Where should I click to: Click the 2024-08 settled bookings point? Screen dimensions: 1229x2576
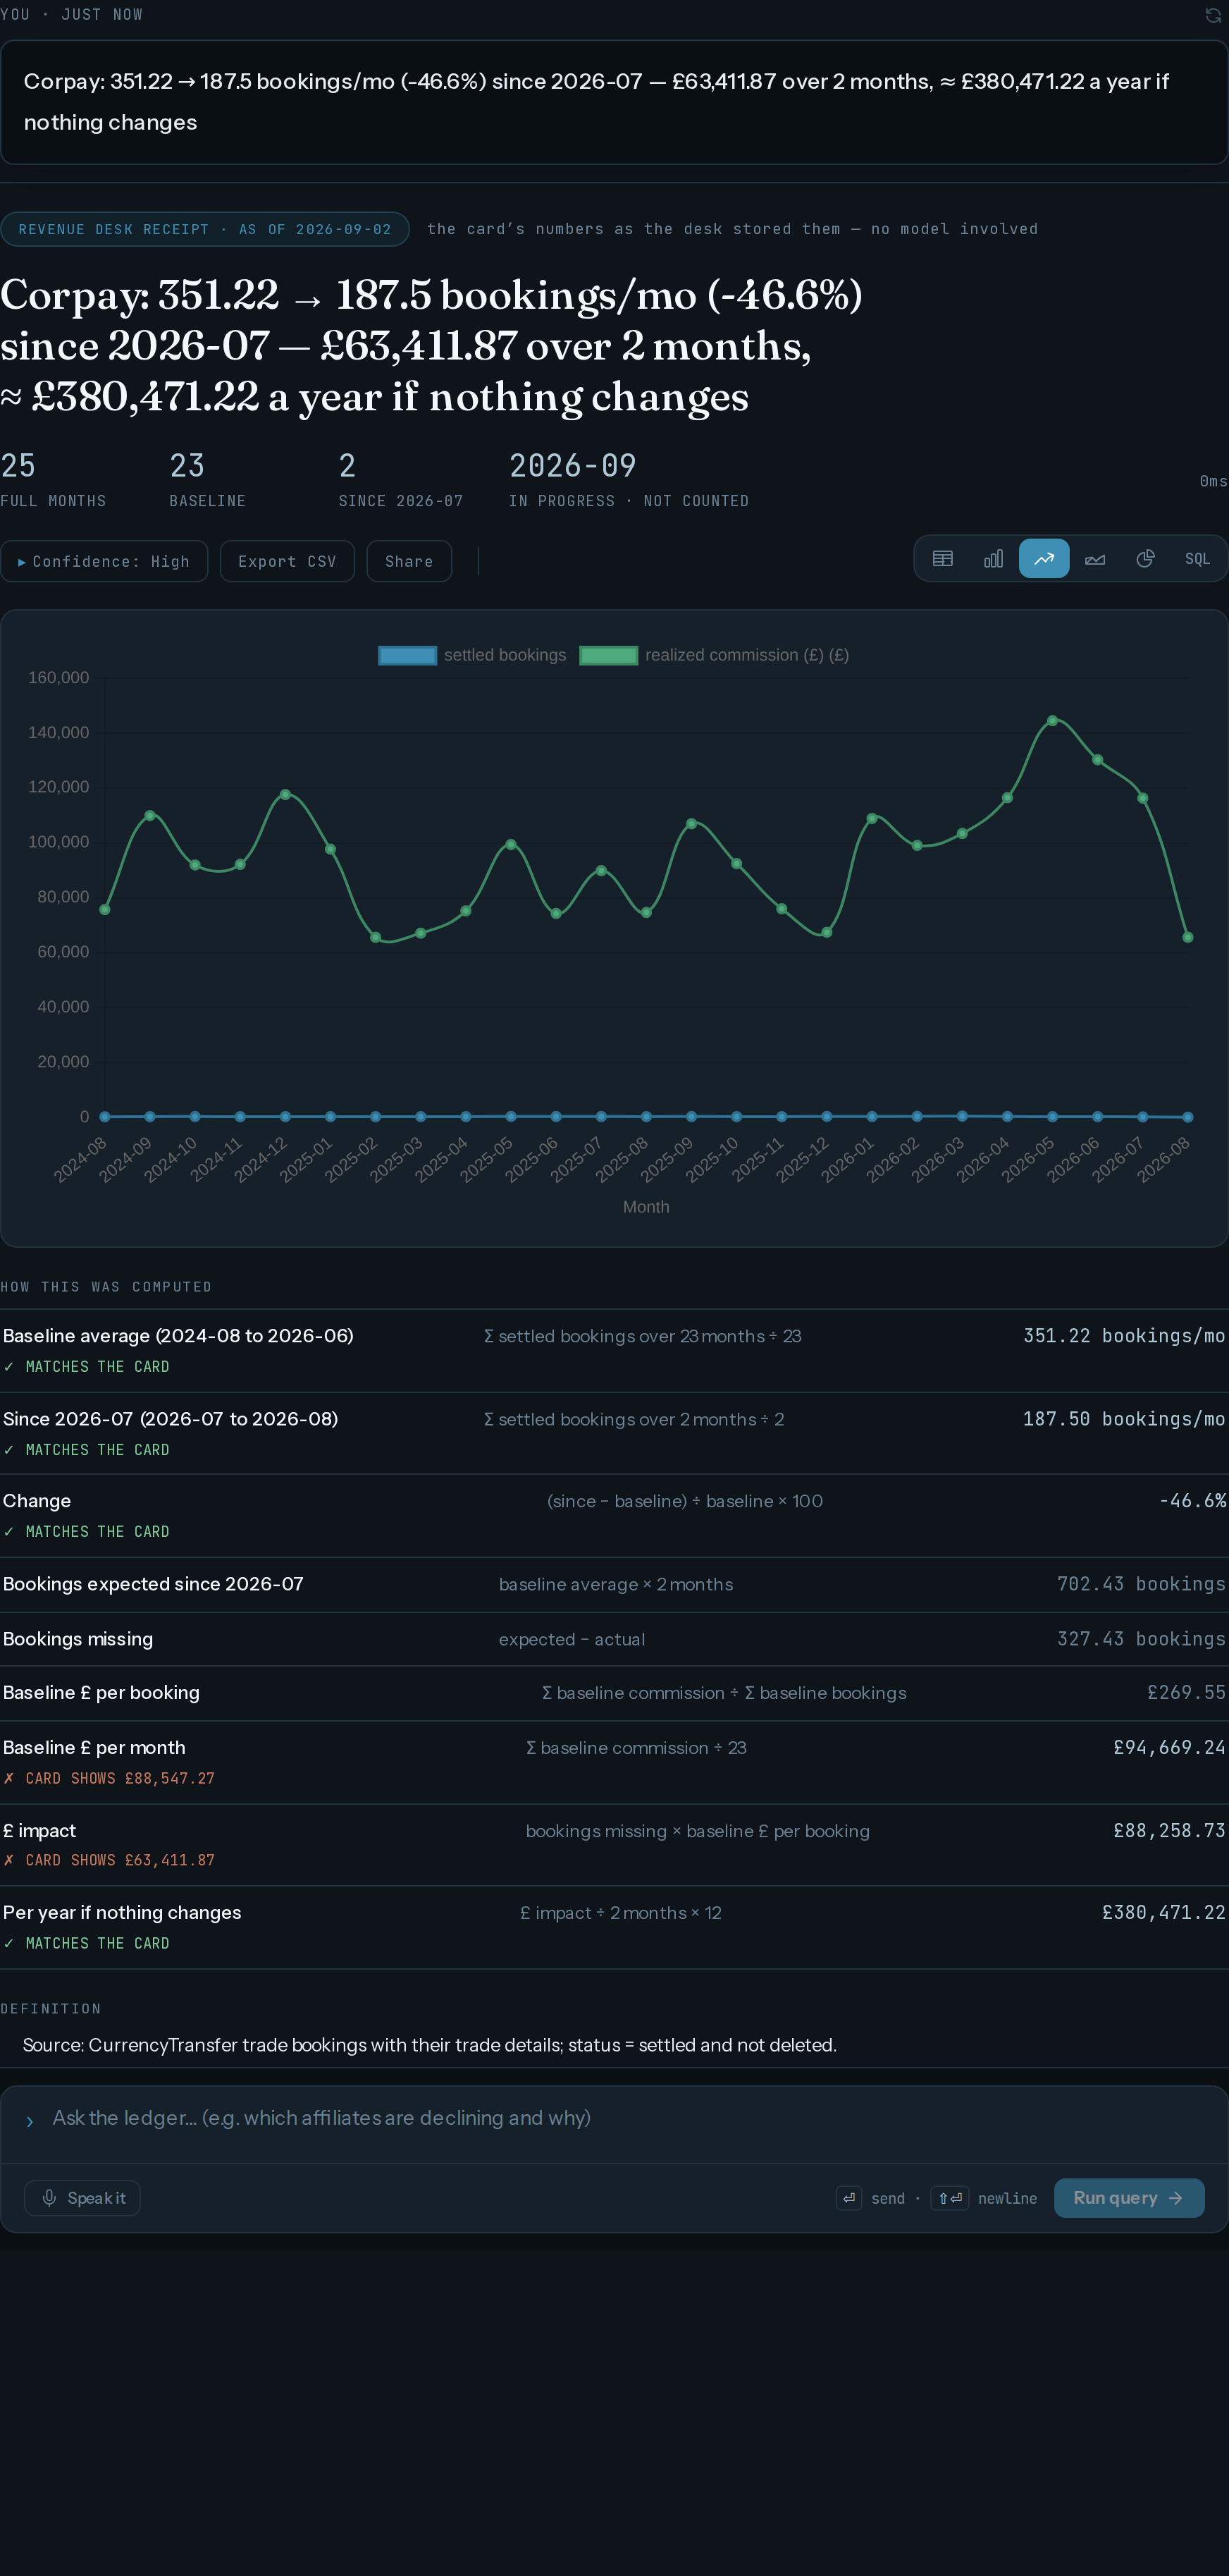(105, 1116)
